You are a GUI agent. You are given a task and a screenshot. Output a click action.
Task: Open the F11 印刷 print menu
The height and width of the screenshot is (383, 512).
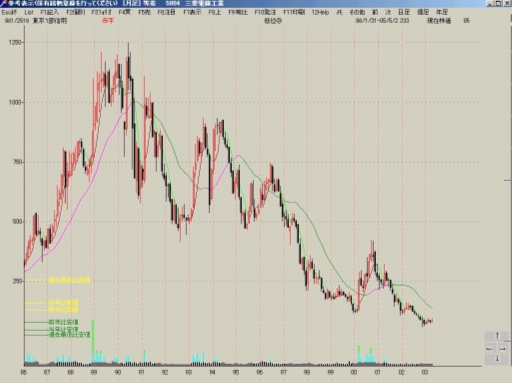tap(294, 12)
